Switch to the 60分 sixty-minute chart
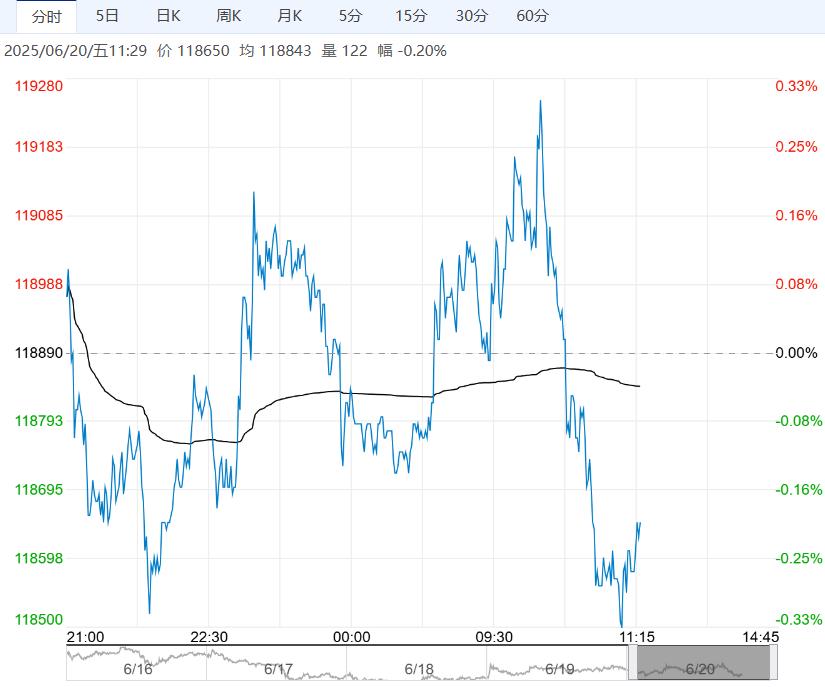 pos(532,16)
